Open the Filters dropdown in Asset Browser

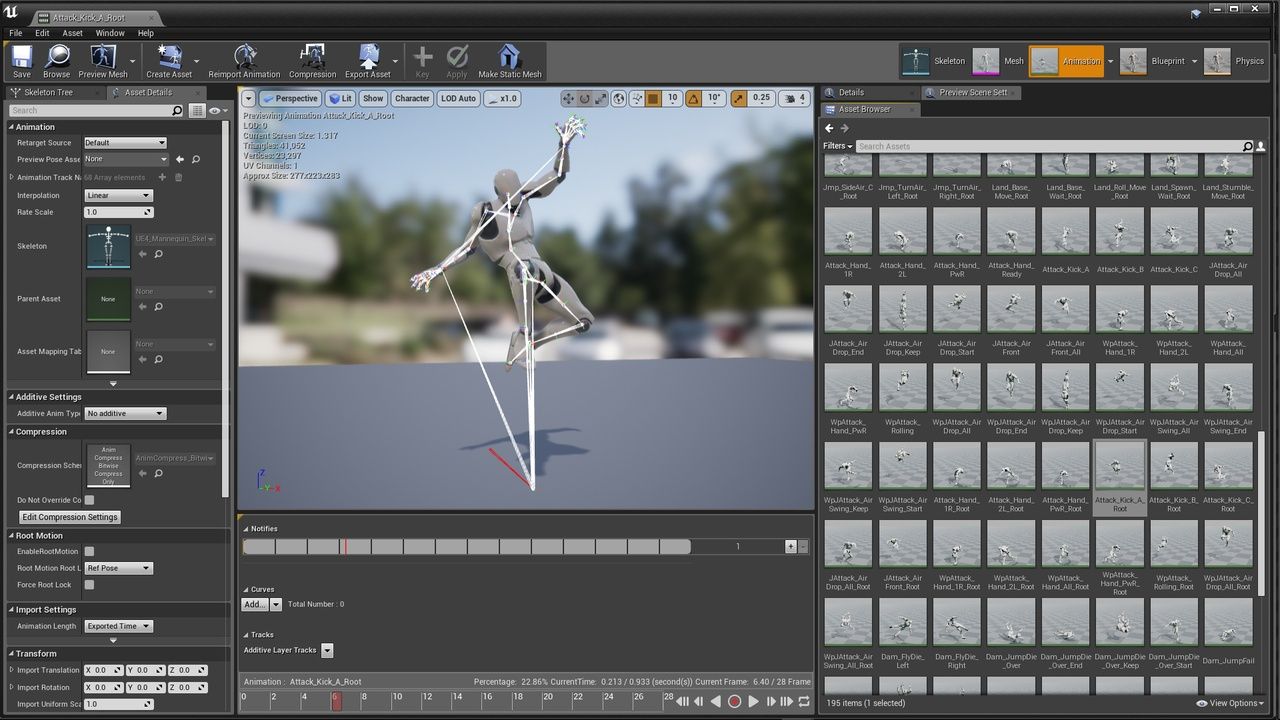pyautogui.click(x=838, y=146)
